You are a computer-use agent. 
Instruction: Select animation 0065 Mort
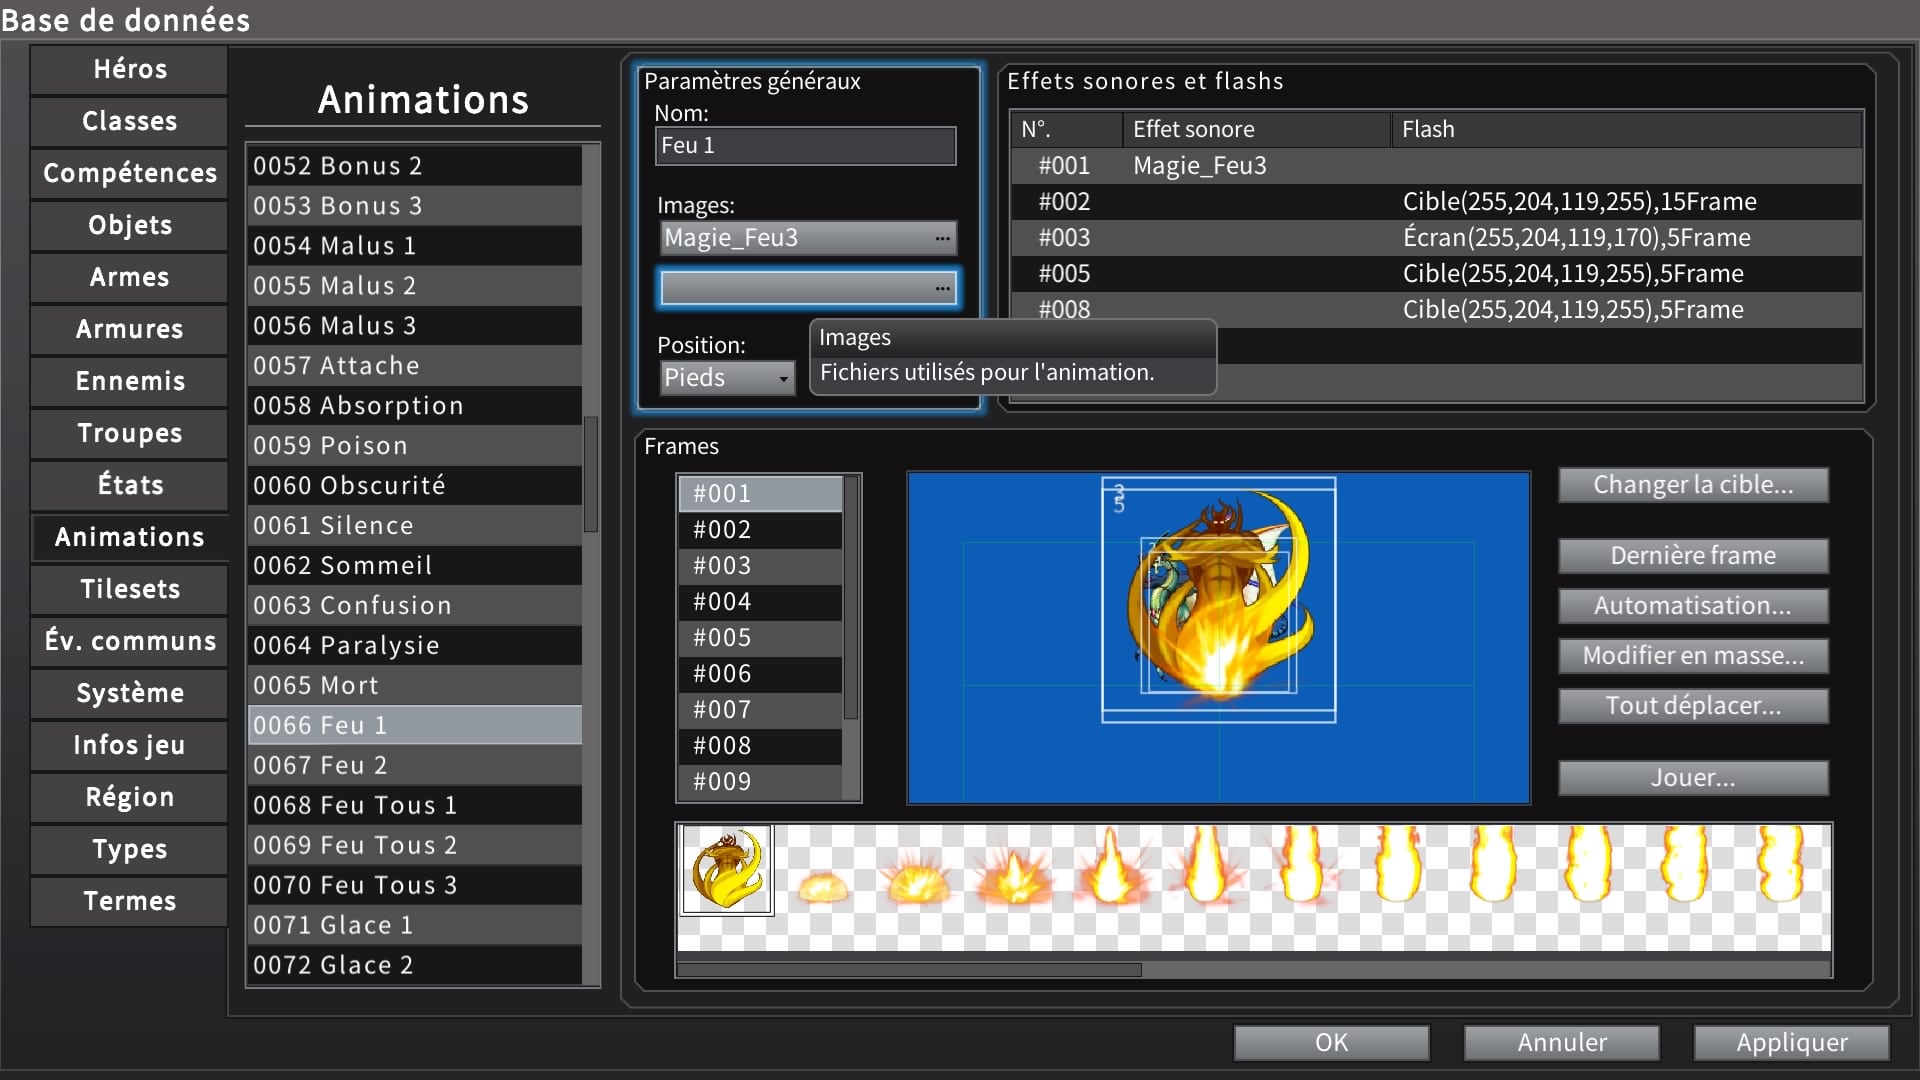coord(414,686)
